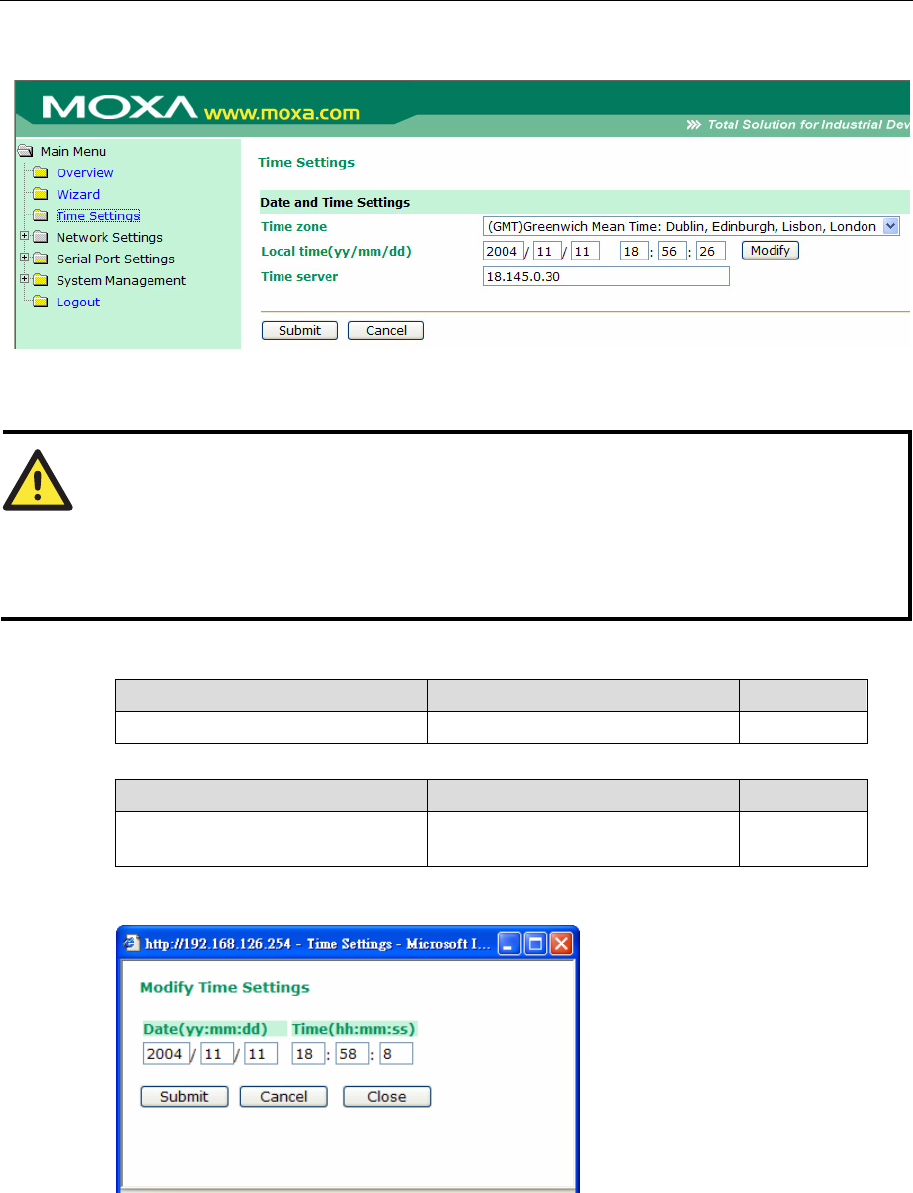The image size is (913, 1193).
Task: Click the Time server field 18.145.0.30
Action: 606,276
